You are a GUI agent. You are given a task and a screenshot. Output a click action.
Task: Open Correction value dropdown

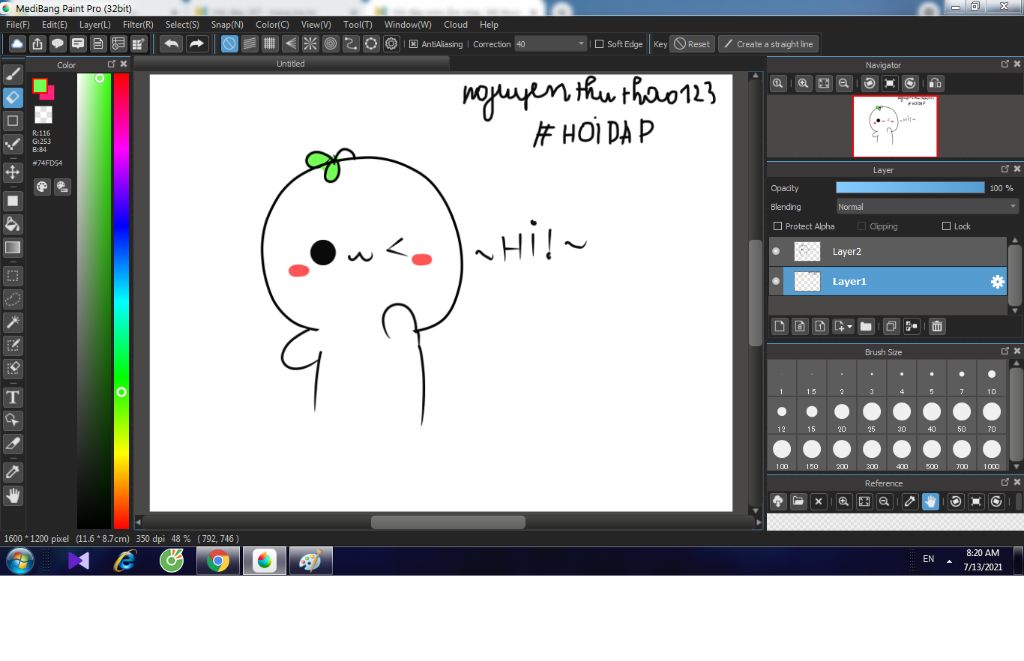click(550, 44)
